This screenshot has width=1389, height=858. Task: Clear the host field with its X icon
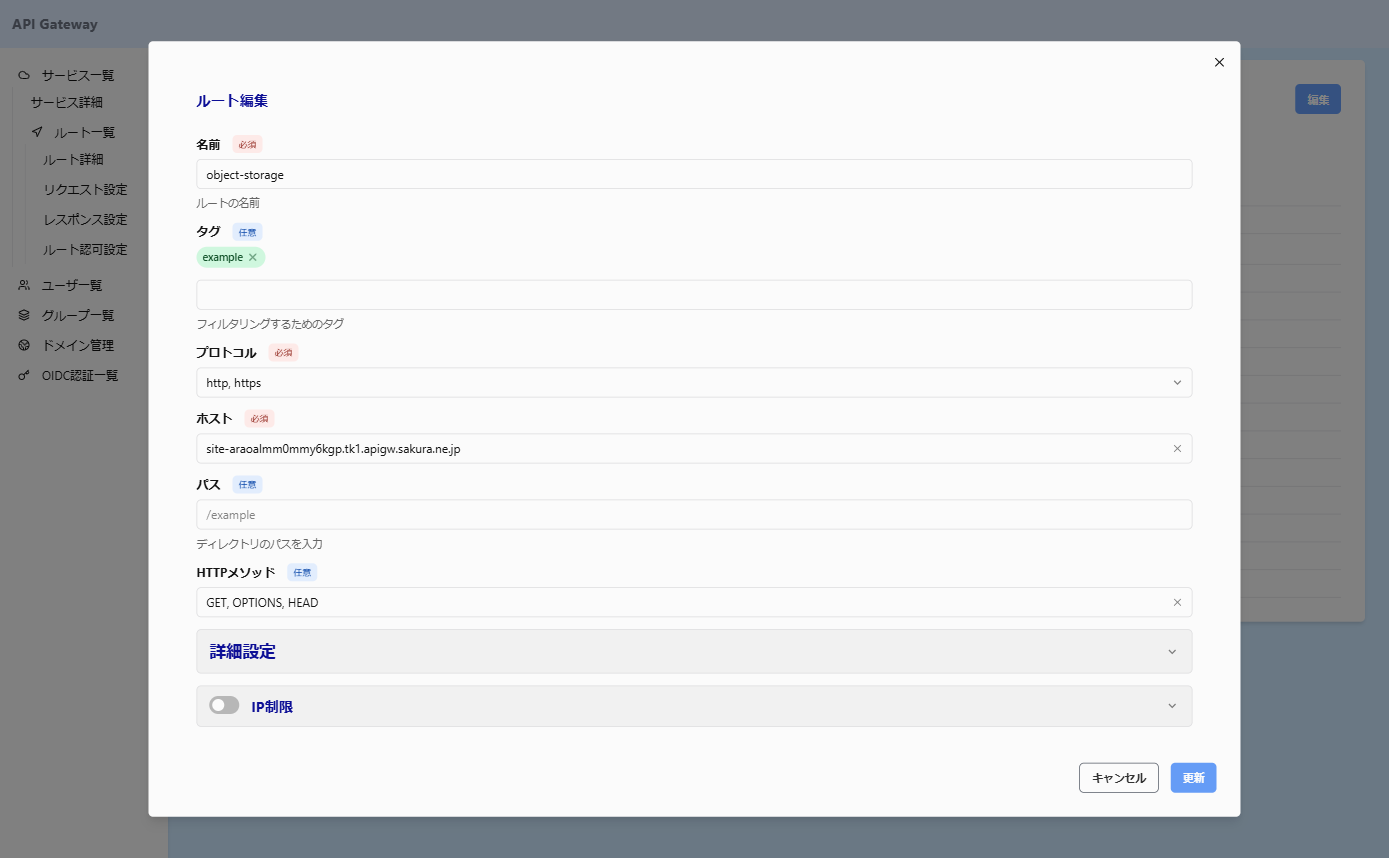[x=1177, y=449]
